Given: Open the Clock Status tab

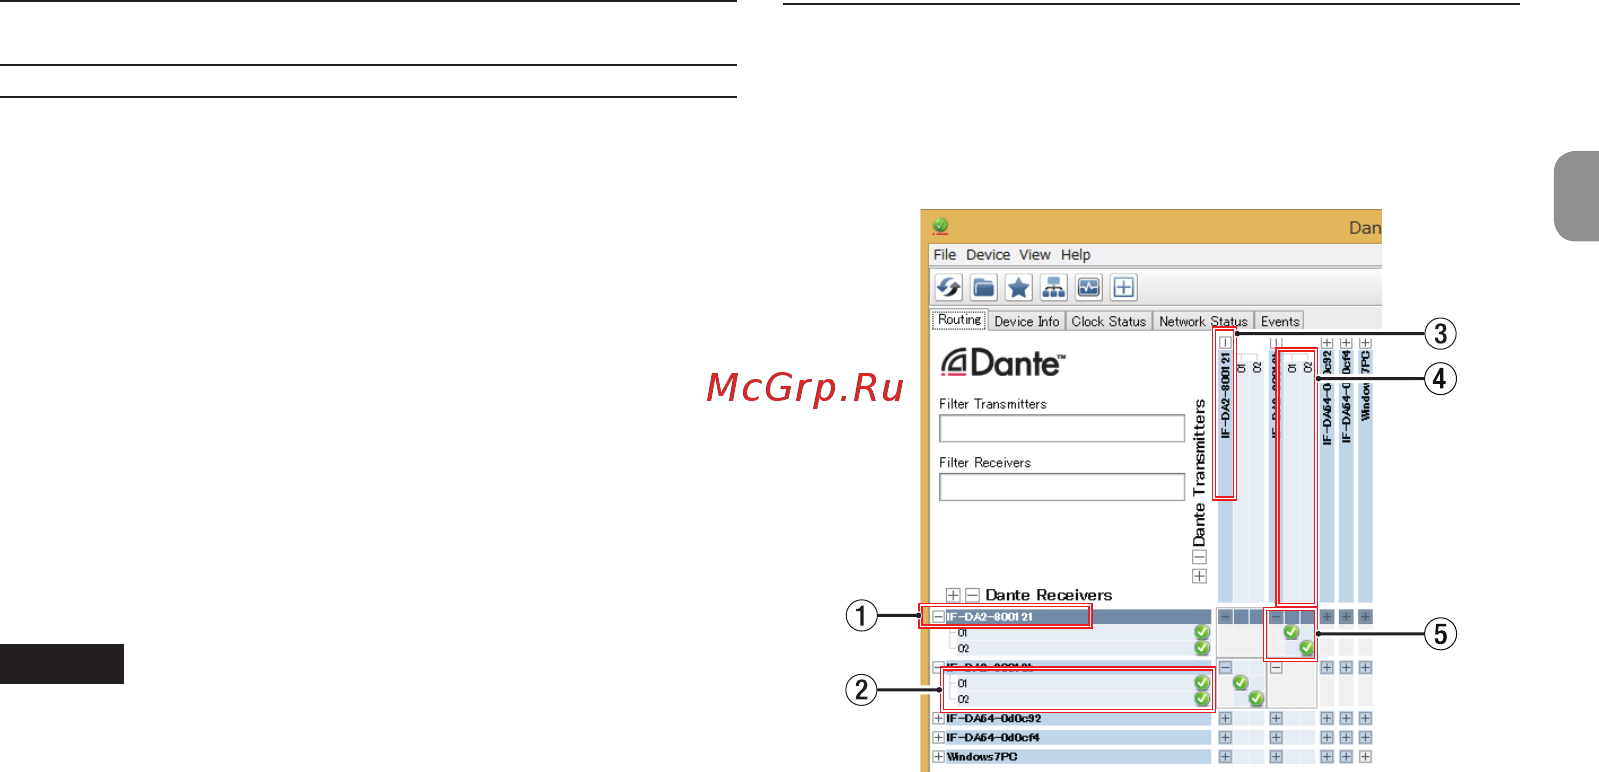Looking at the screenshot, I should click(x=1109, y=321).
